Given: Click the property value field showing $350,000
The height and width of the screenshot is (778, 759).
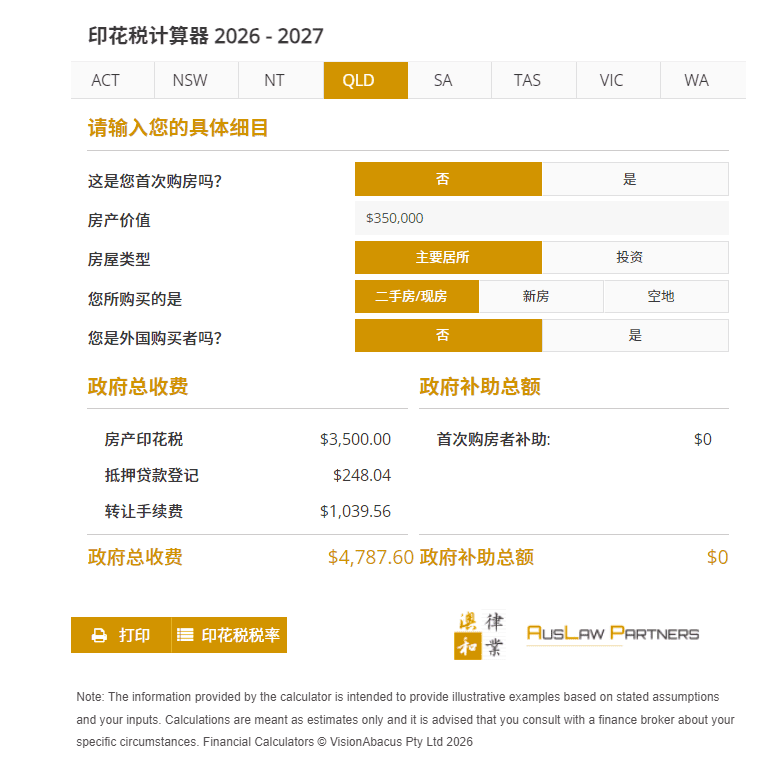Looking at the screenshot, I should pyautogui.click(x=542, y=218).
